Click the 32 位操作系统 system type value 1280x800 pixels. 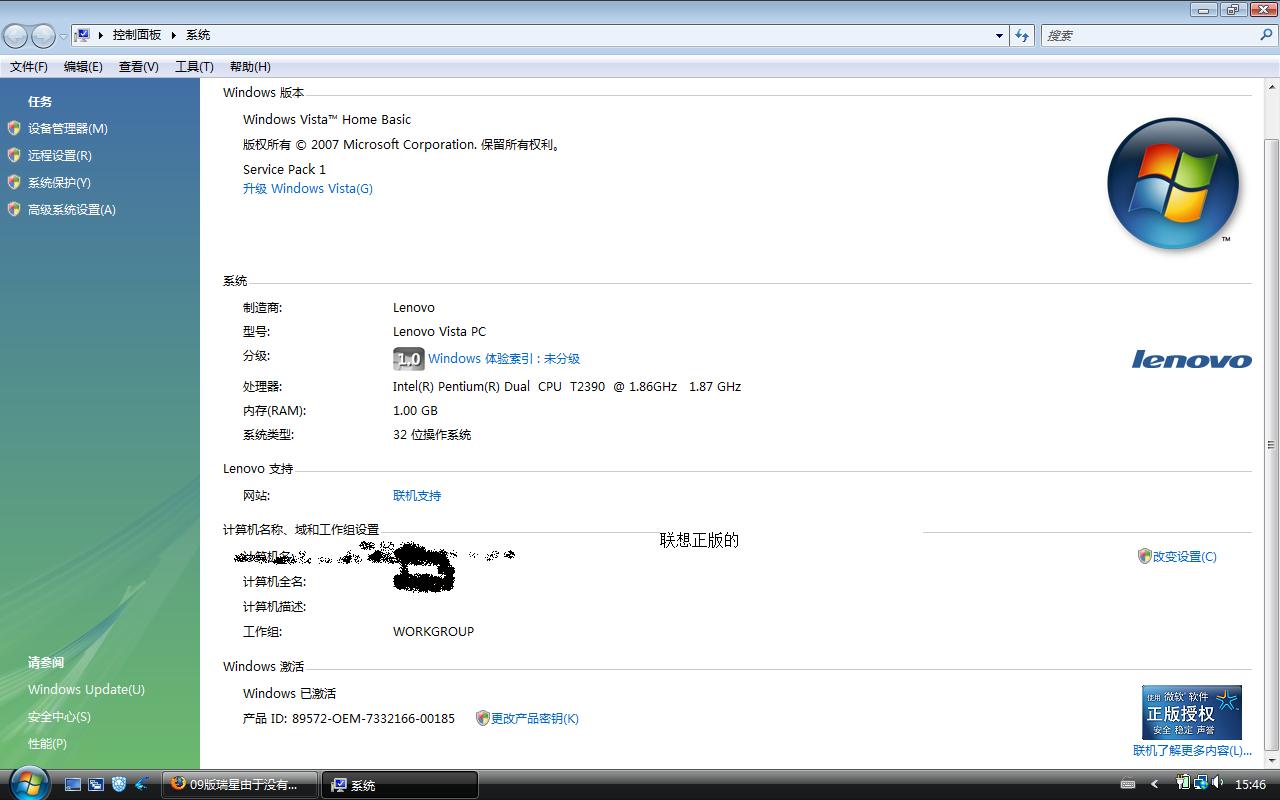pos(432,434)
